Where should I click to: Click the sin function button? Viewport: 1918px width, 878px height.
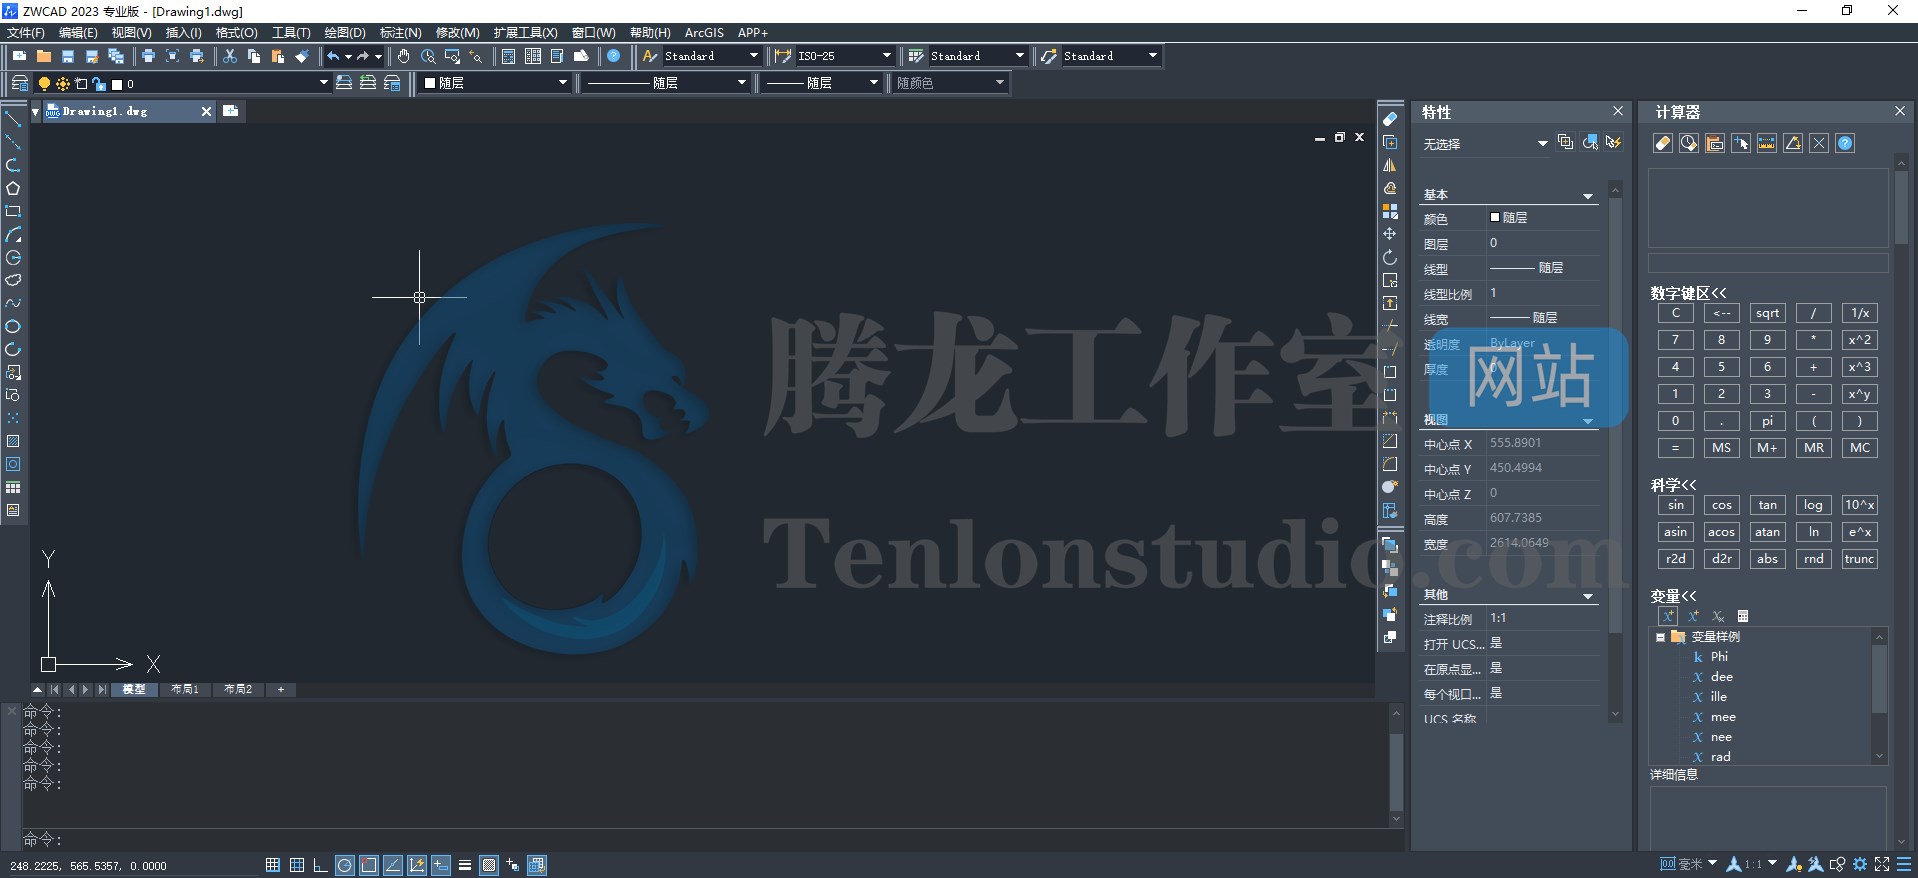[1676, 505]
